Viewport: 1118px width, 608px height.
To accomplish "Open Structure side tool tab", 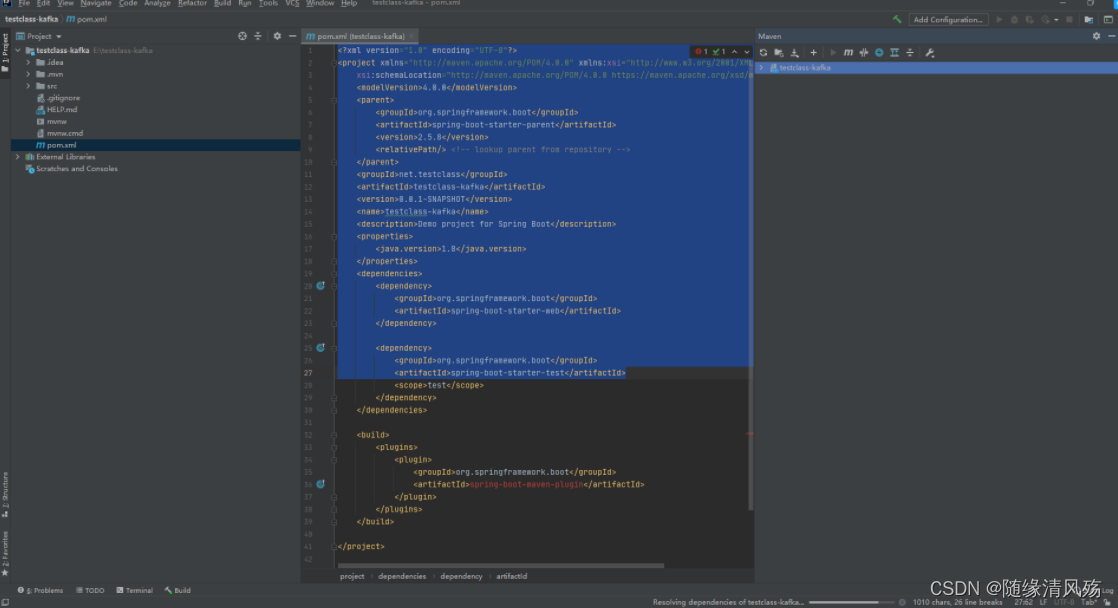I will [x=5, y=494].
